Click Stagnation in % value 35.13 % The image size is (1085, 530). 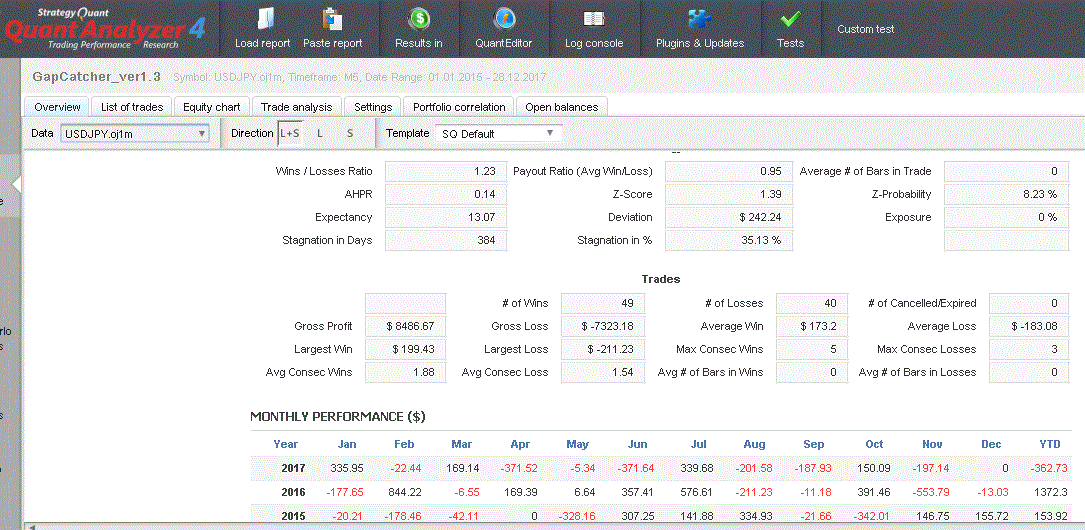[729, 240]
